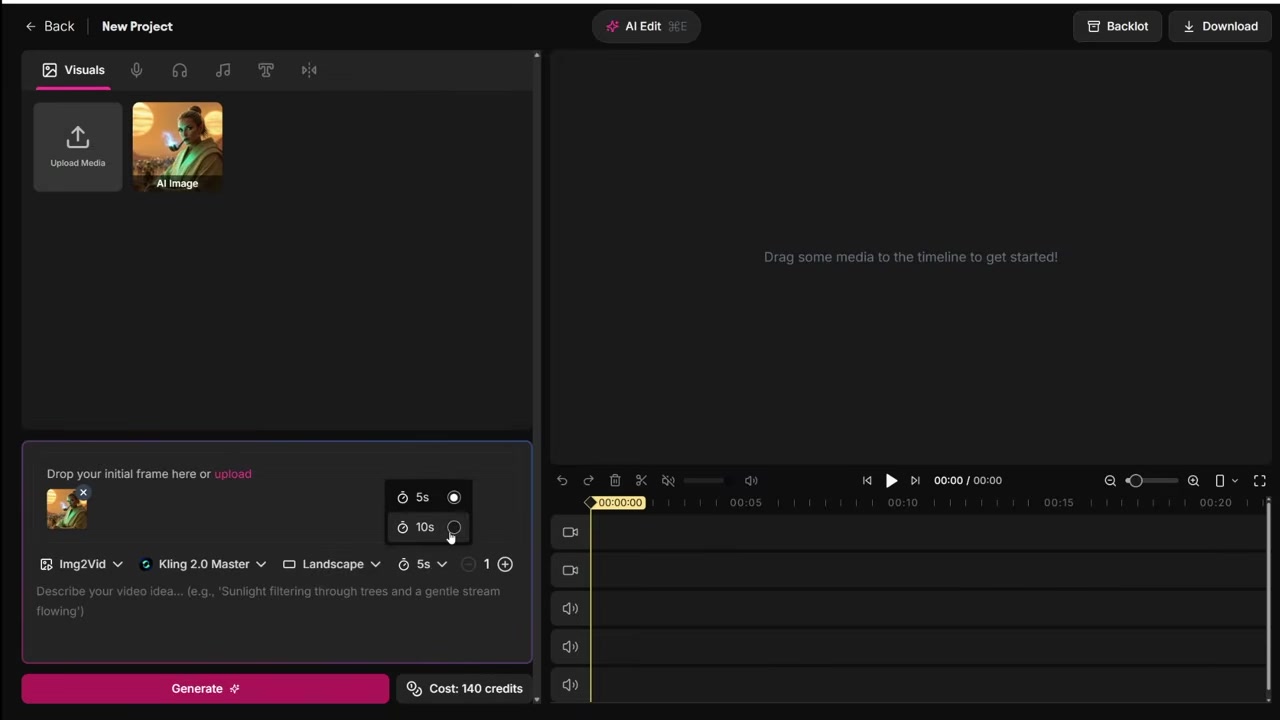The image size is (1280, 720).
Task: Click the initial frame thumbnail
Action: [66, 510]
